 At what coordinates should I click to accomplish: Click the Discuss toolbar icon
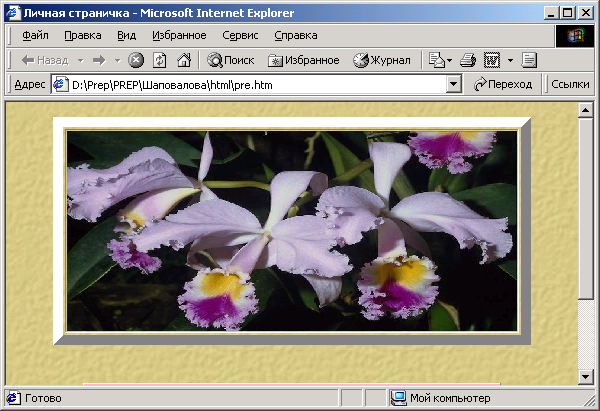click(529, 60)
